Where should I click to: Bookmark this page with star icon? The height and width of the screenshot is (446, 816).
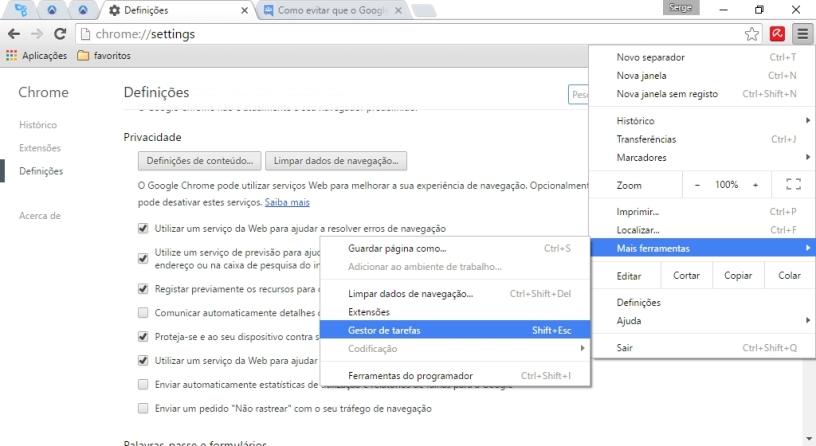(751, 34)
